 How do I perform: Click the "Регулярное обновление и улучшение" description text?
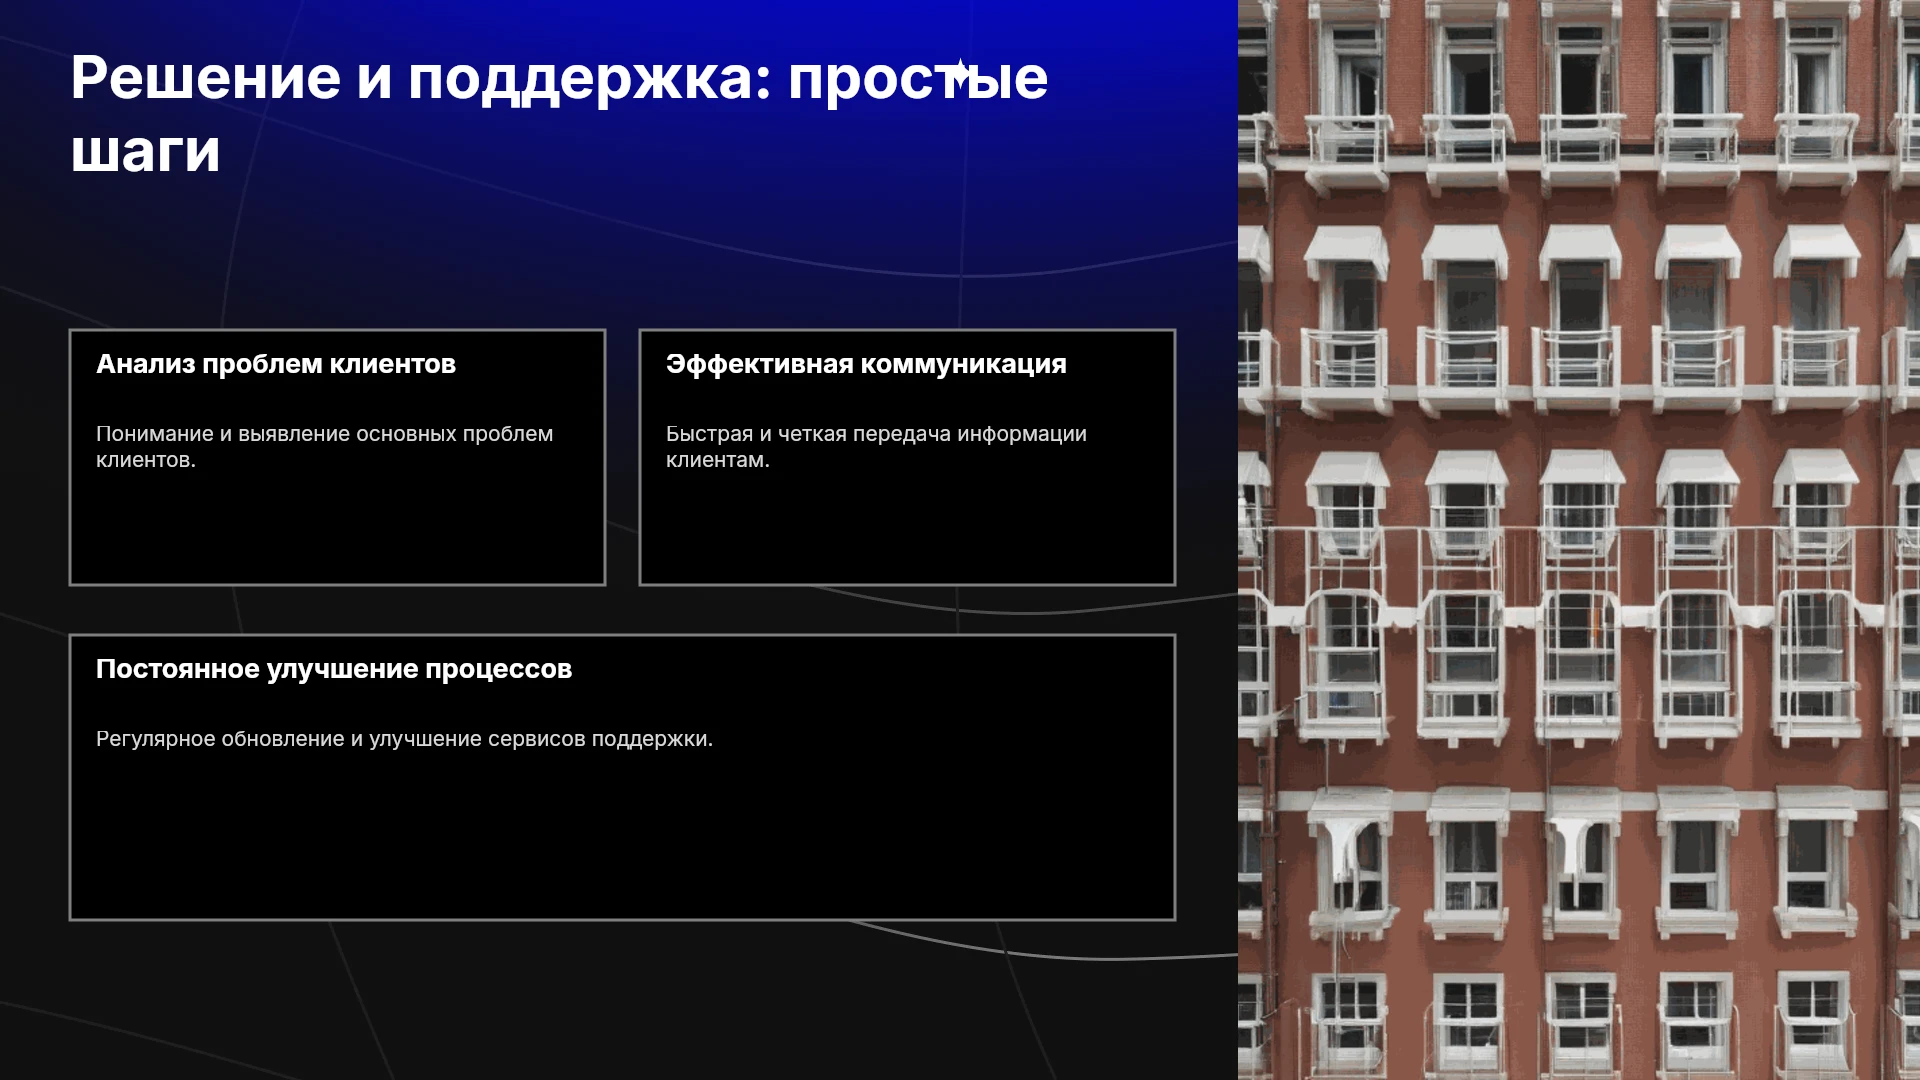click(x=316, y=739)
